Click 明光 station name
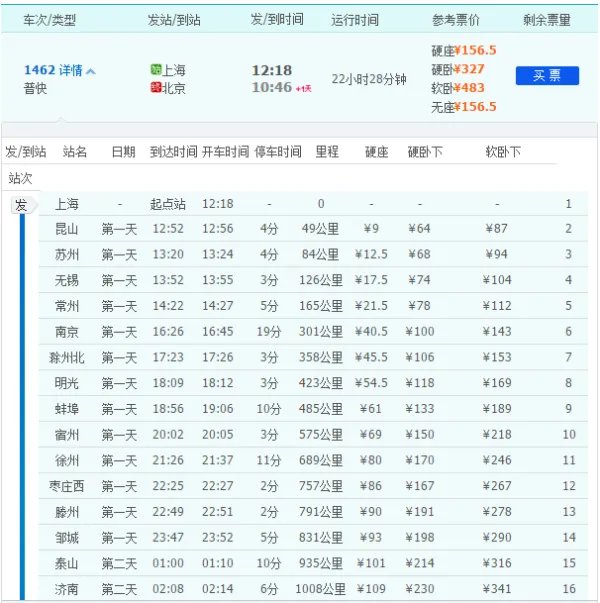600x603 pixels. pos(67,383)
